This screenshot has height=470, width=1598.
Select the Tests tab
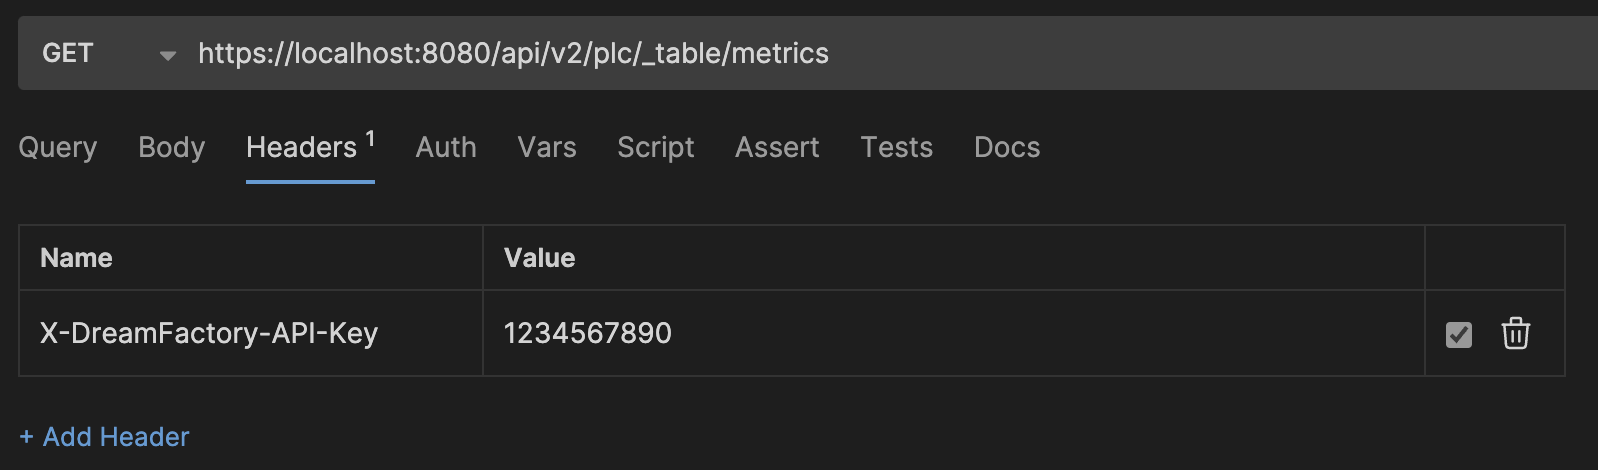[897, 147]
